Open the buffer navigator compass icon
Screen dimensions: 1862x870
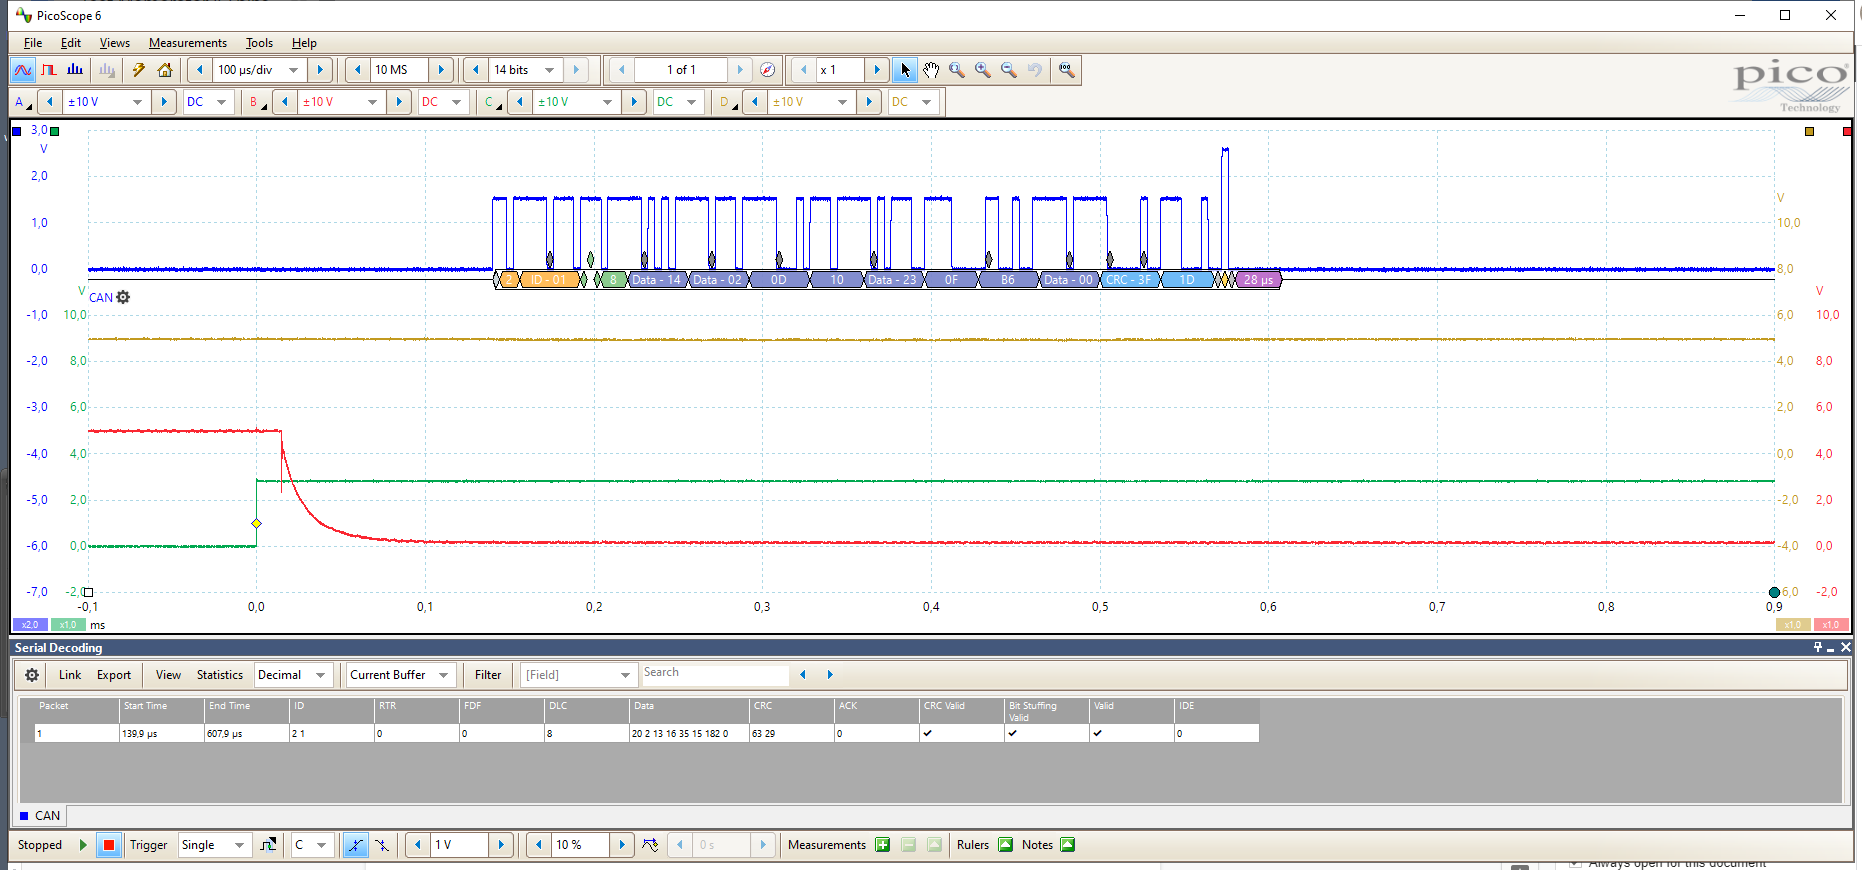(x=767, y=70)
